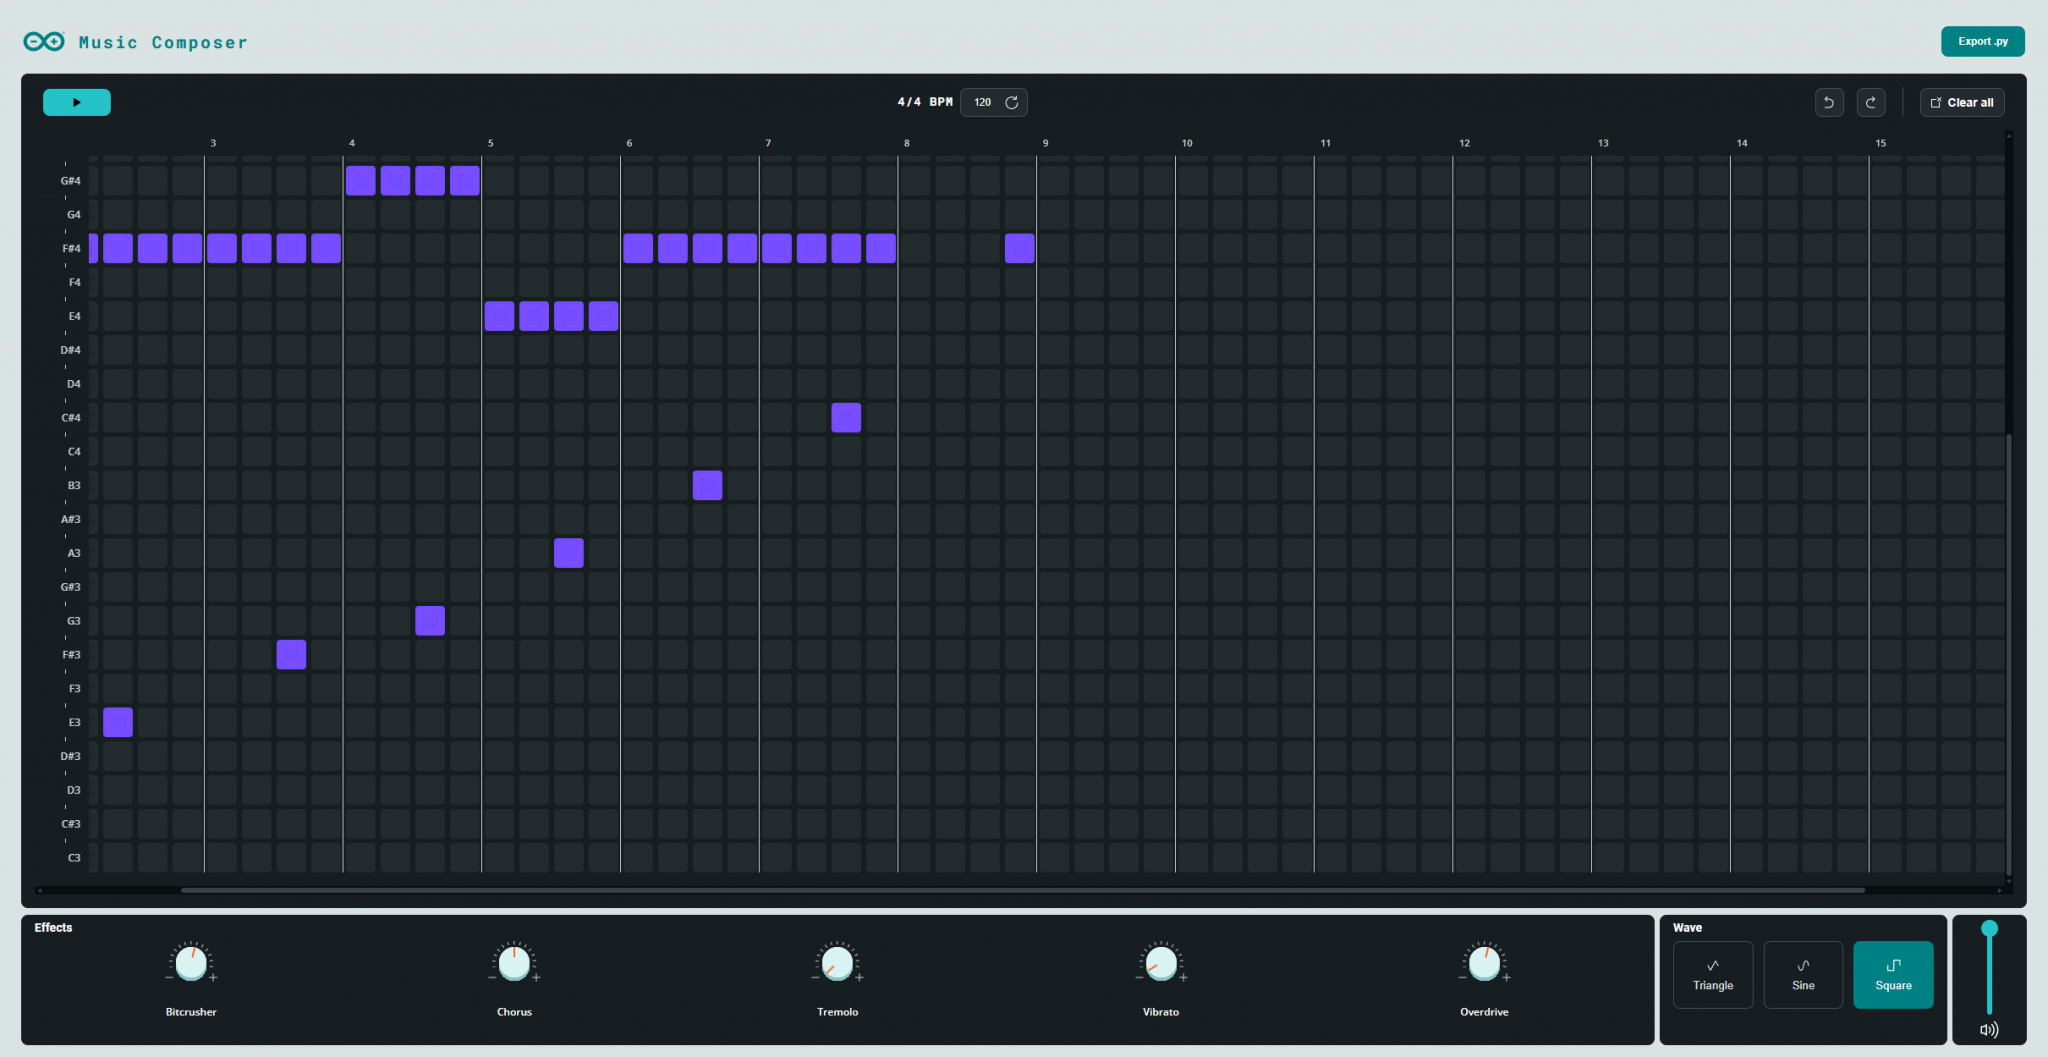Click the horizontal scrollbar under the grid

(1022, 890)
